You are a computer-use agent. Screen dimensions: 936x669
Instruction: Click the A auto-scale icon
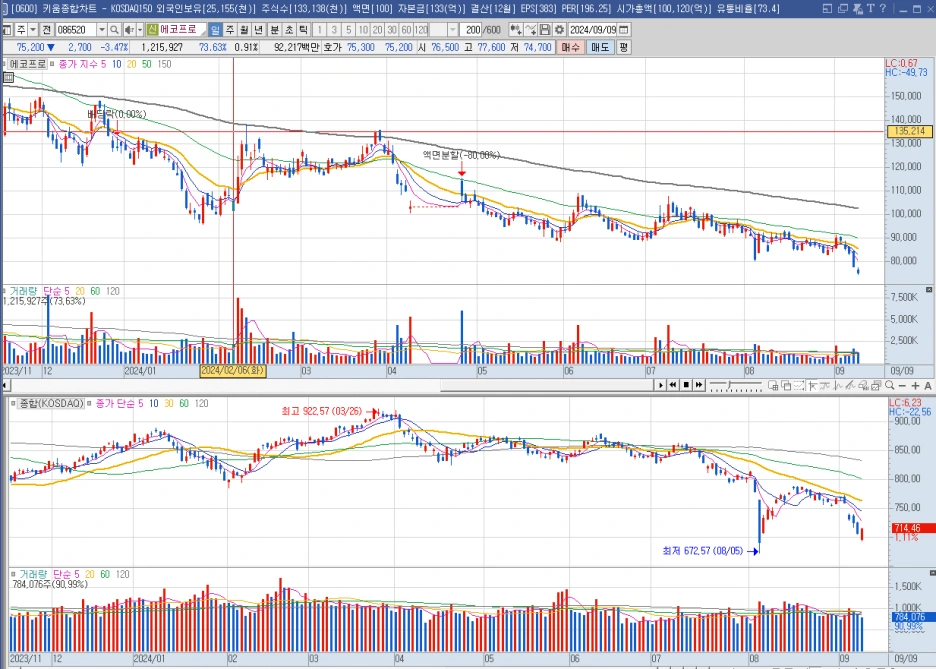(928, 386)
